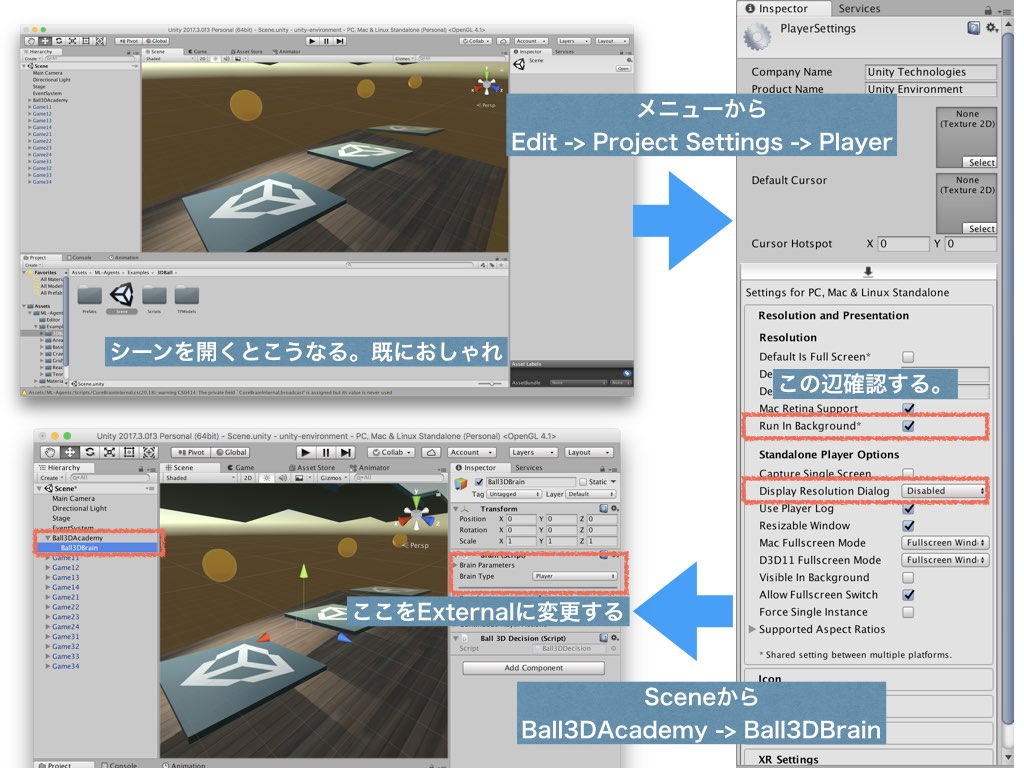Toggle the Use Player Log checkbox
The height and width of the screenshot is (768, 1024).
click(x=908, y=508)
